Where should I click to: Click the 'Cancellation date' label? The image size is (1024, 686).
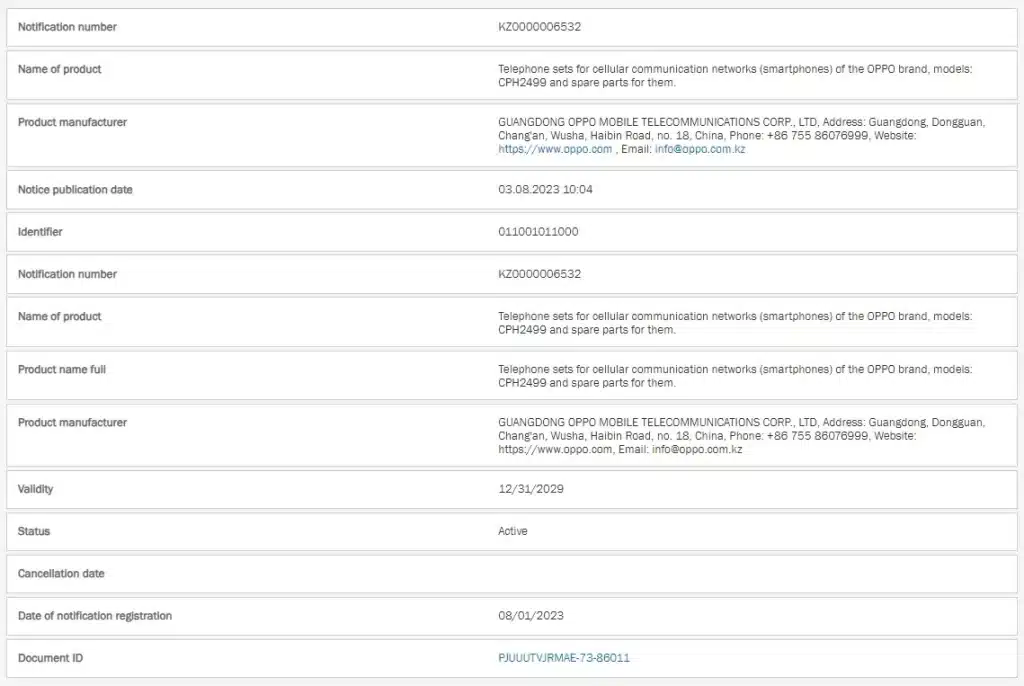[61, 574]
